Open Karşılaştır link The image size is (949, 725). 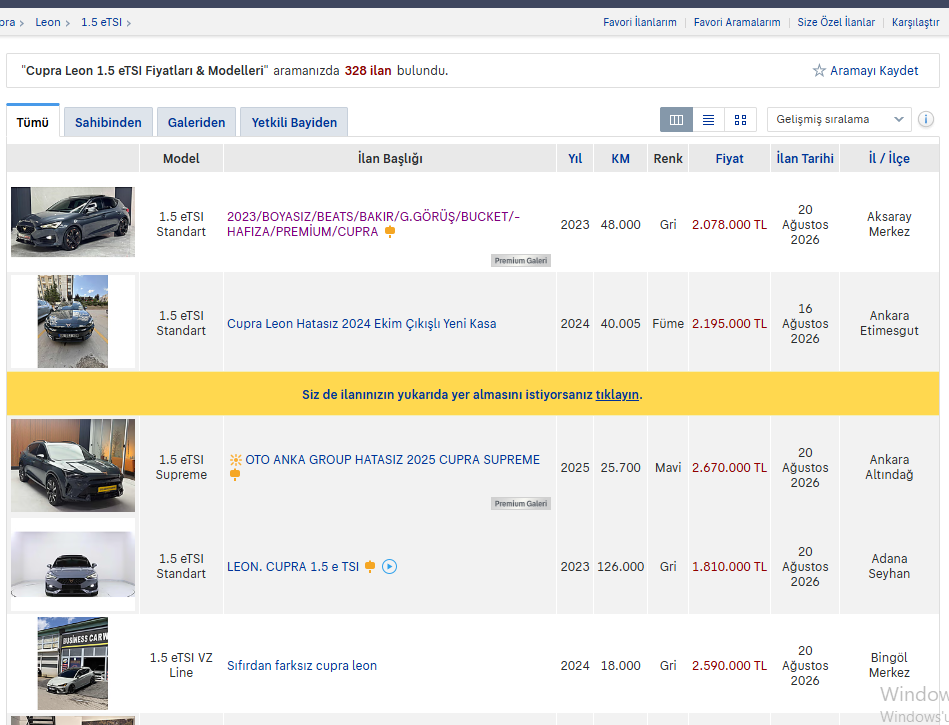click(x=915, y=22)
